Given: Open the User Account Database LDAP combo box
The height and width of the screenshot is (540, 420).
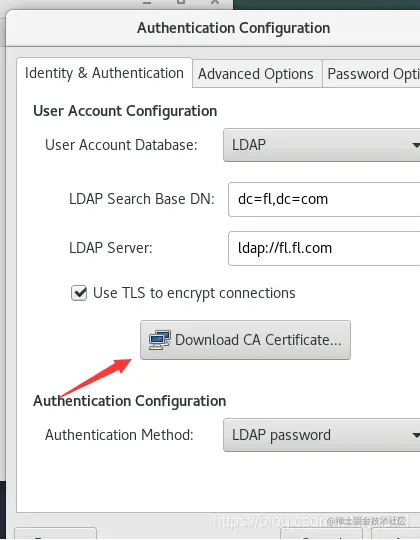Looking at the screenshot, I should [x=322, y=145].
